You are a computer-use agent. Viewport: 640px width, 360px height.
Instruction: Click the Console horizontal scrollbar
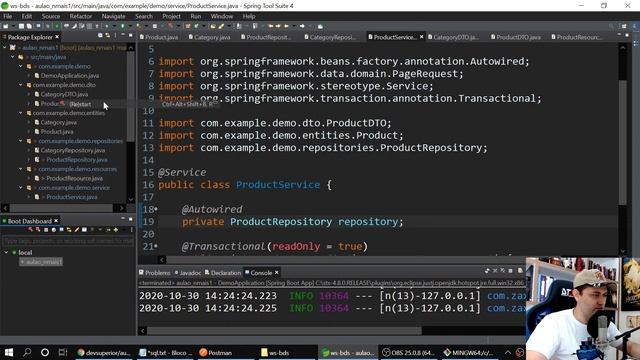284,331
